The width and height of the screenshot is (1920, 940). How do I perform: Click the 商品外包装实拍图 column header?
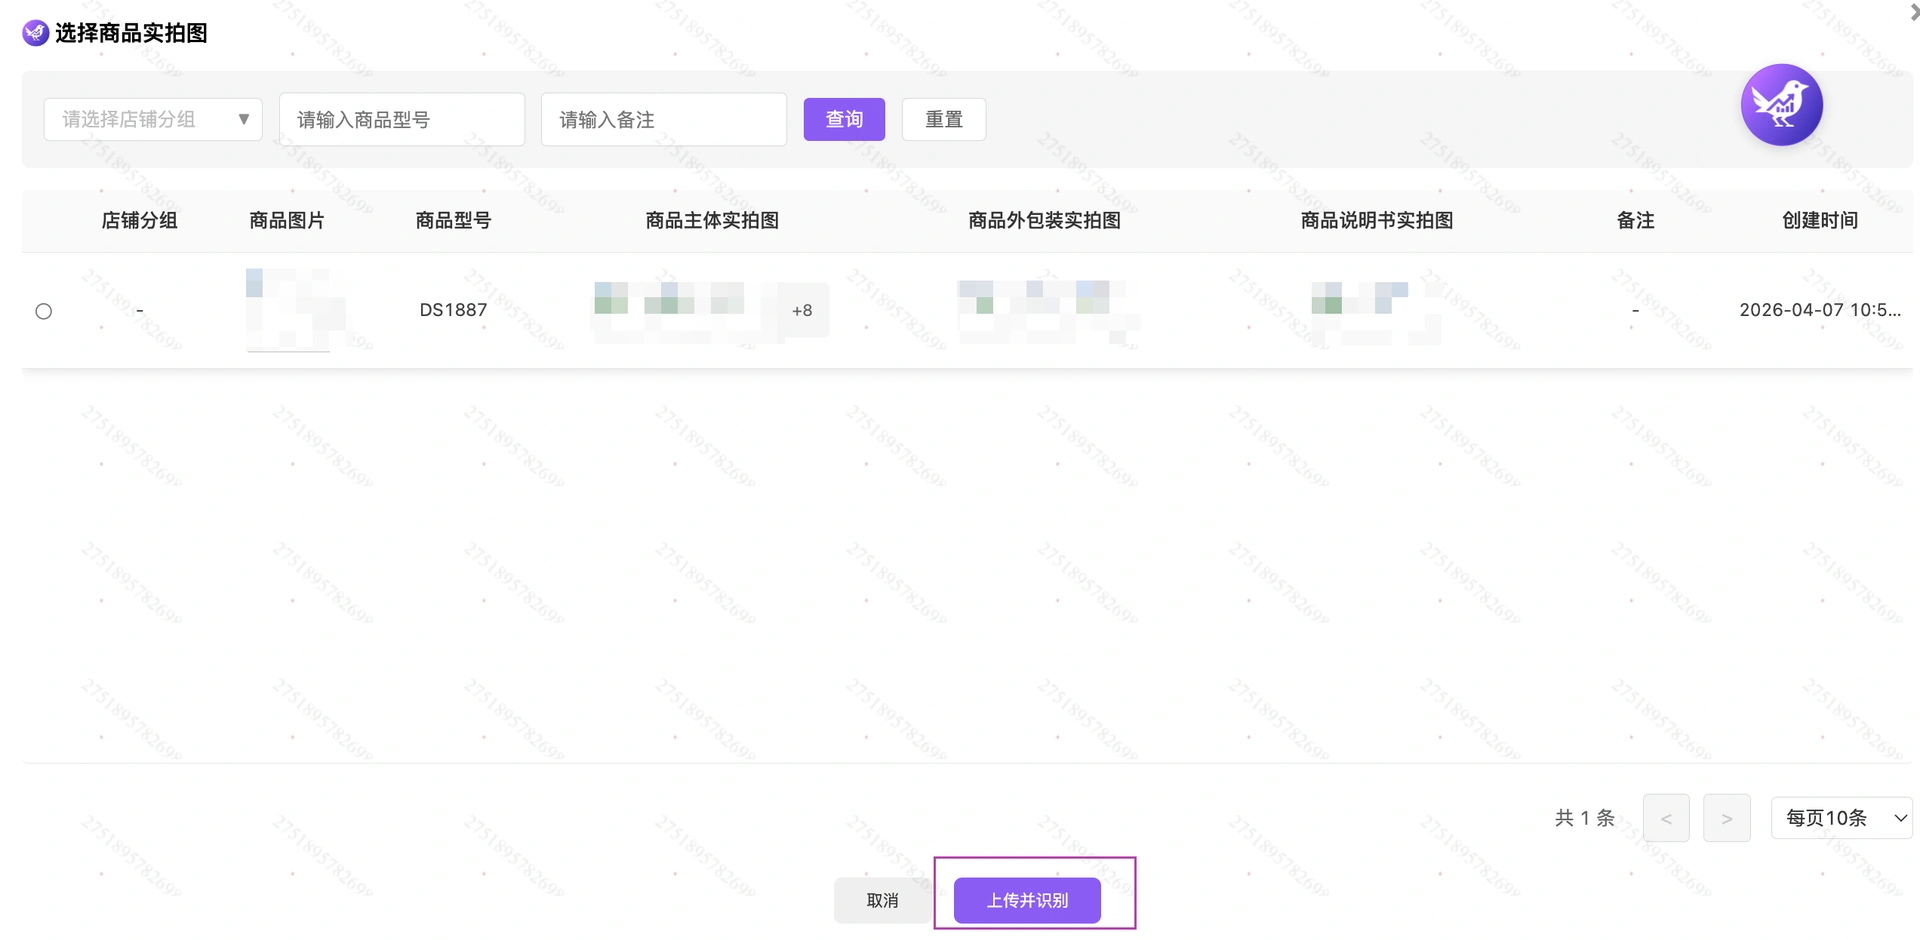pyautogui.click(x=1044, y=220)
